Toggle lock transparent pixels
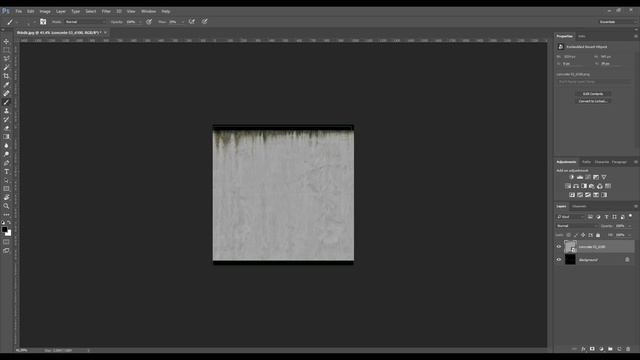 (x=569, y=235)
